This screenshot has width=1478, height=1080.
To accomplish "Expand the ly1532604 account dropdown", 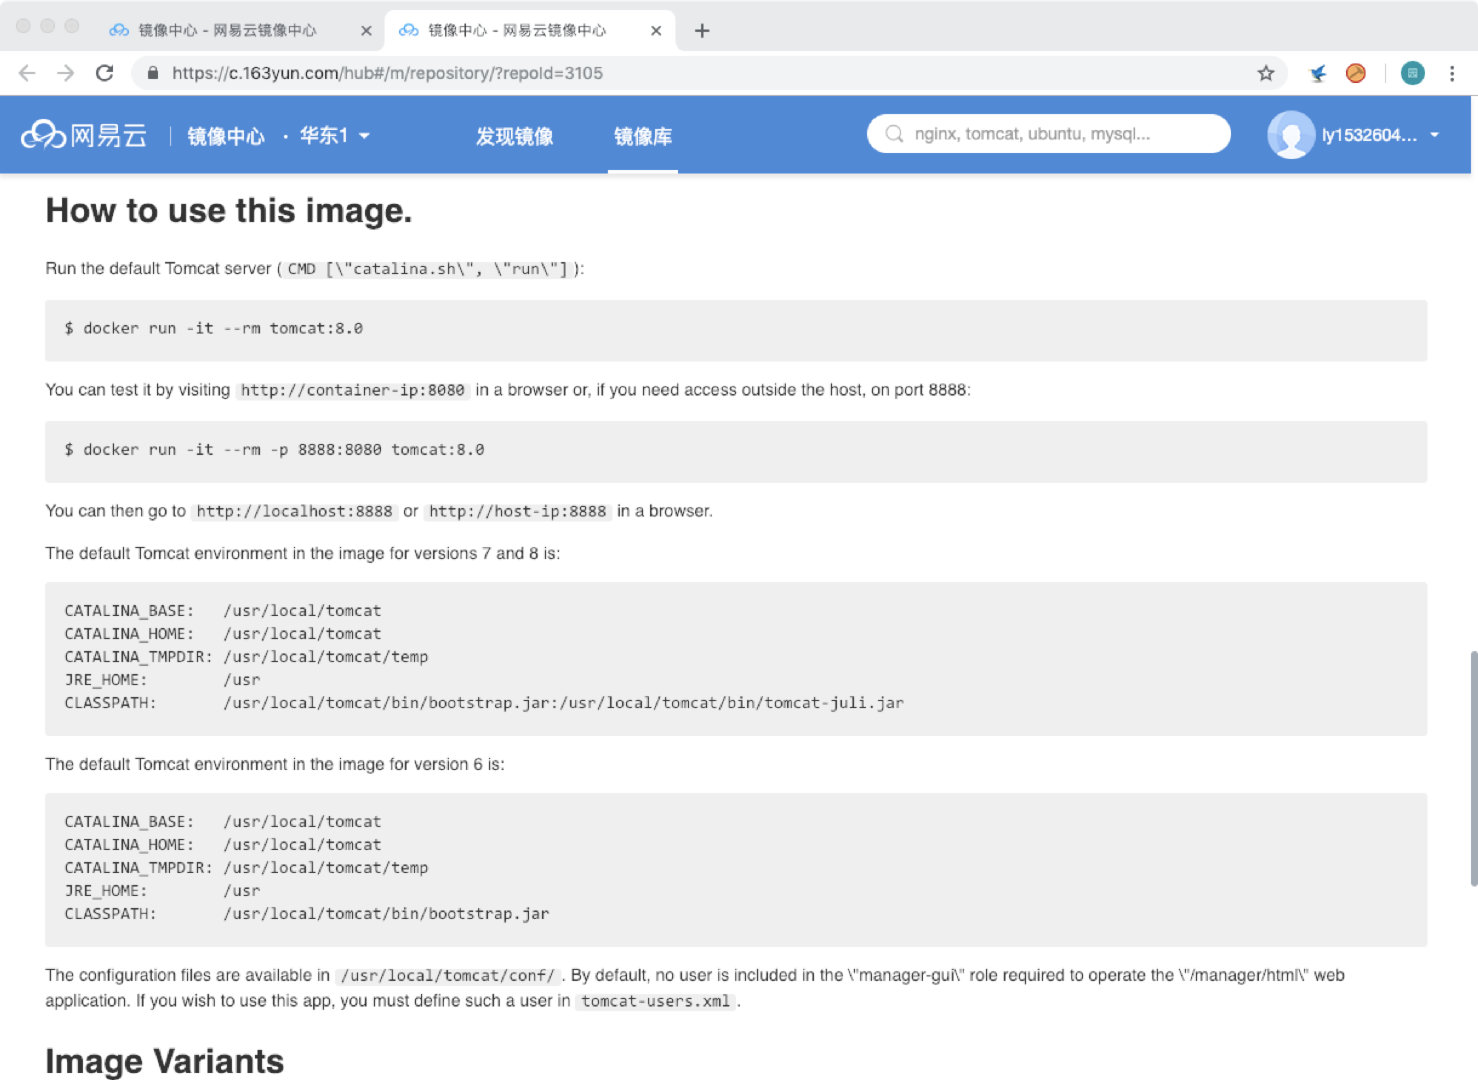I will pyautogui.click(x=1381, y=135).
